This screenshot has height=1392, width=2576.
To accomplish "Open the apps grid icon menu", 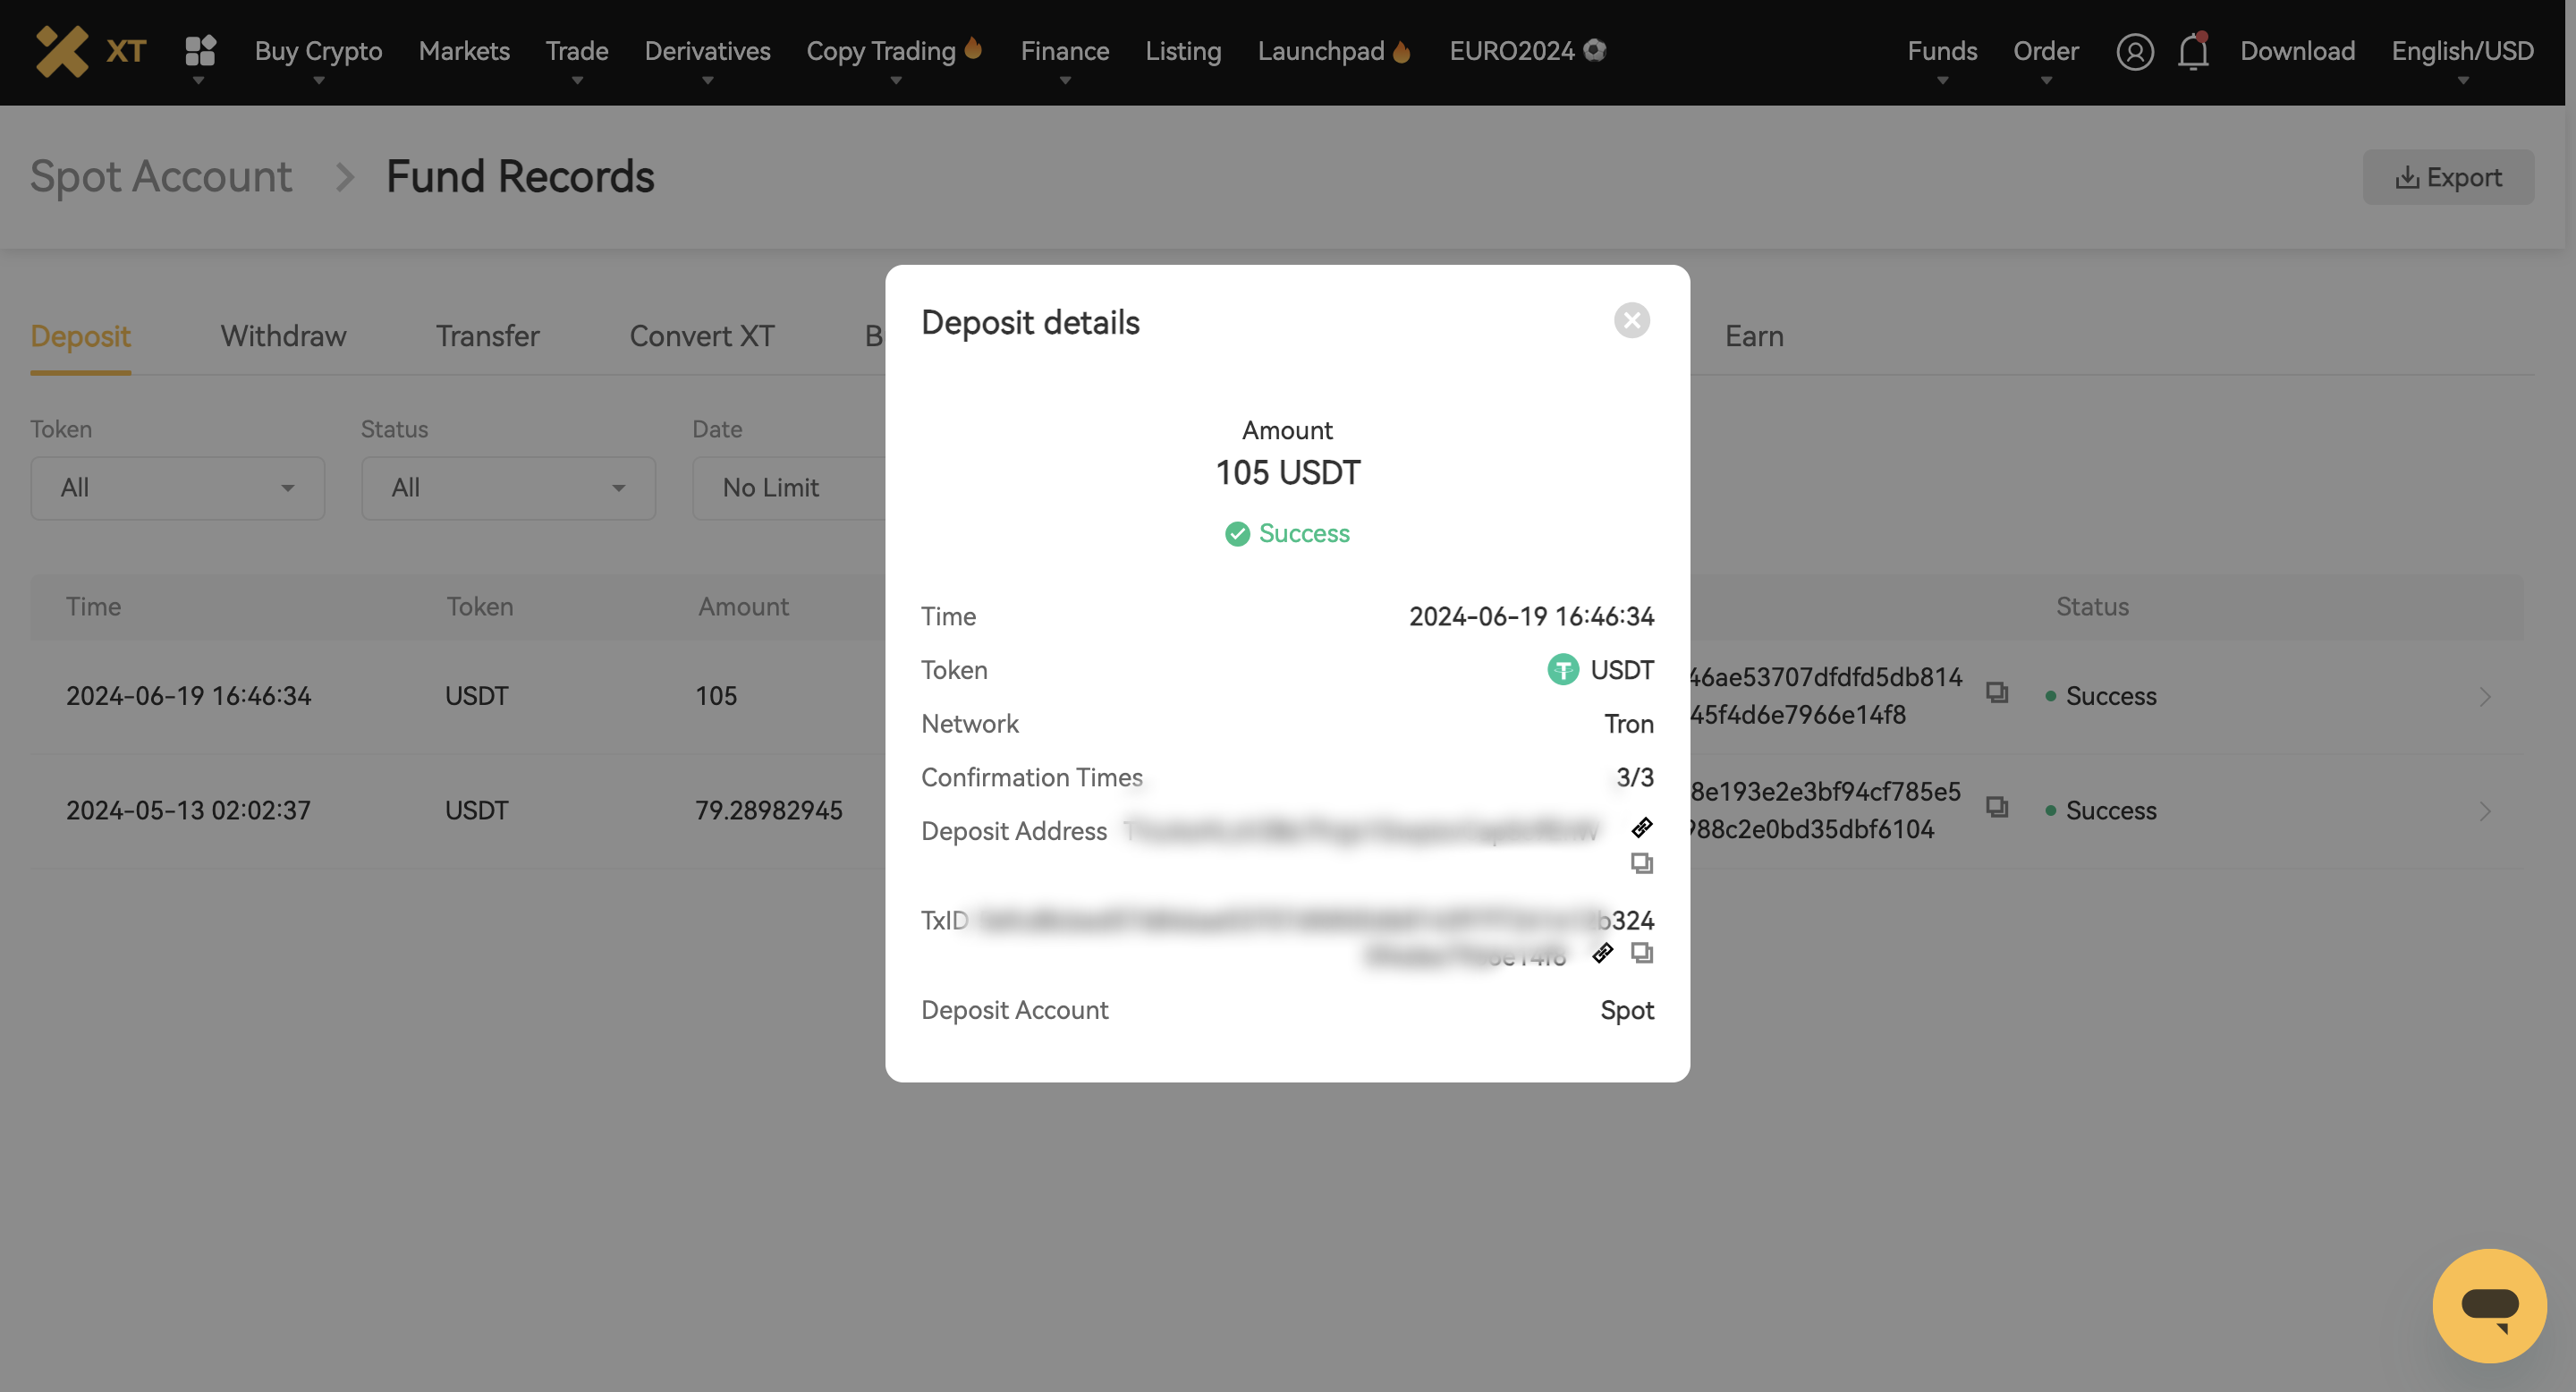I will pyautogui.click(x=200, y=50).
